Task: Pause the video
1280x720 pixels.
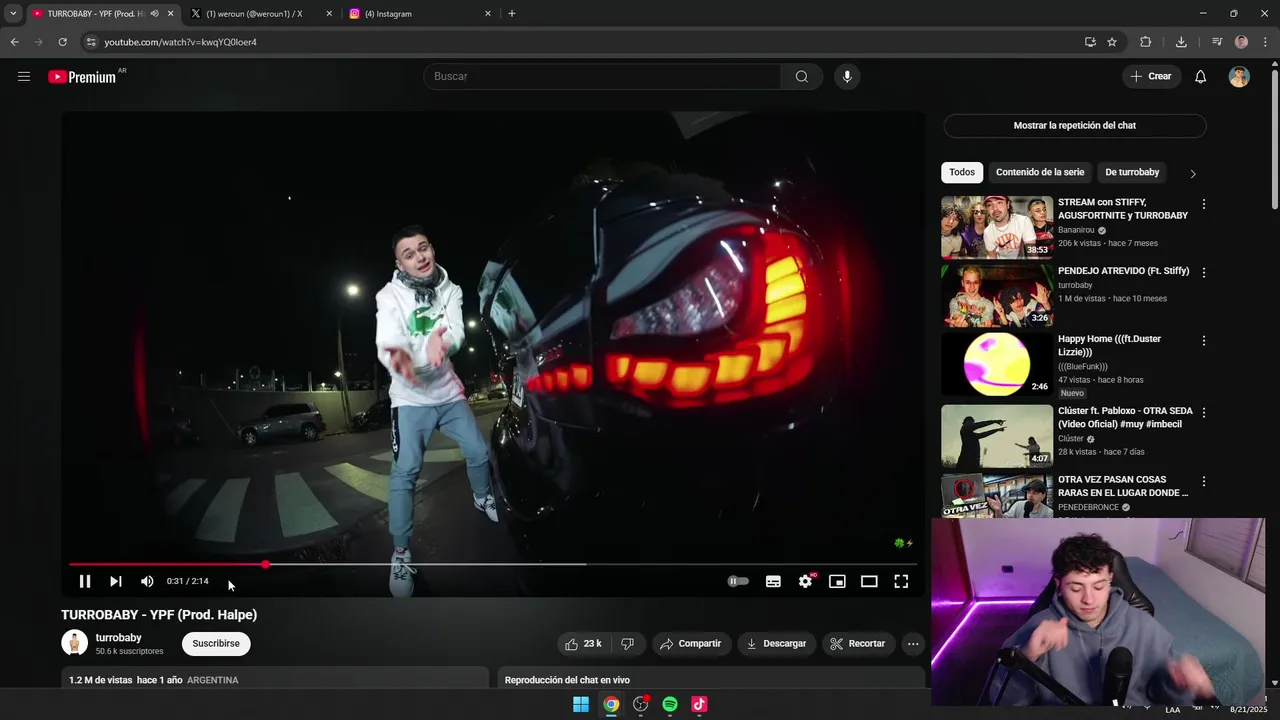Action: pos(85,581)
